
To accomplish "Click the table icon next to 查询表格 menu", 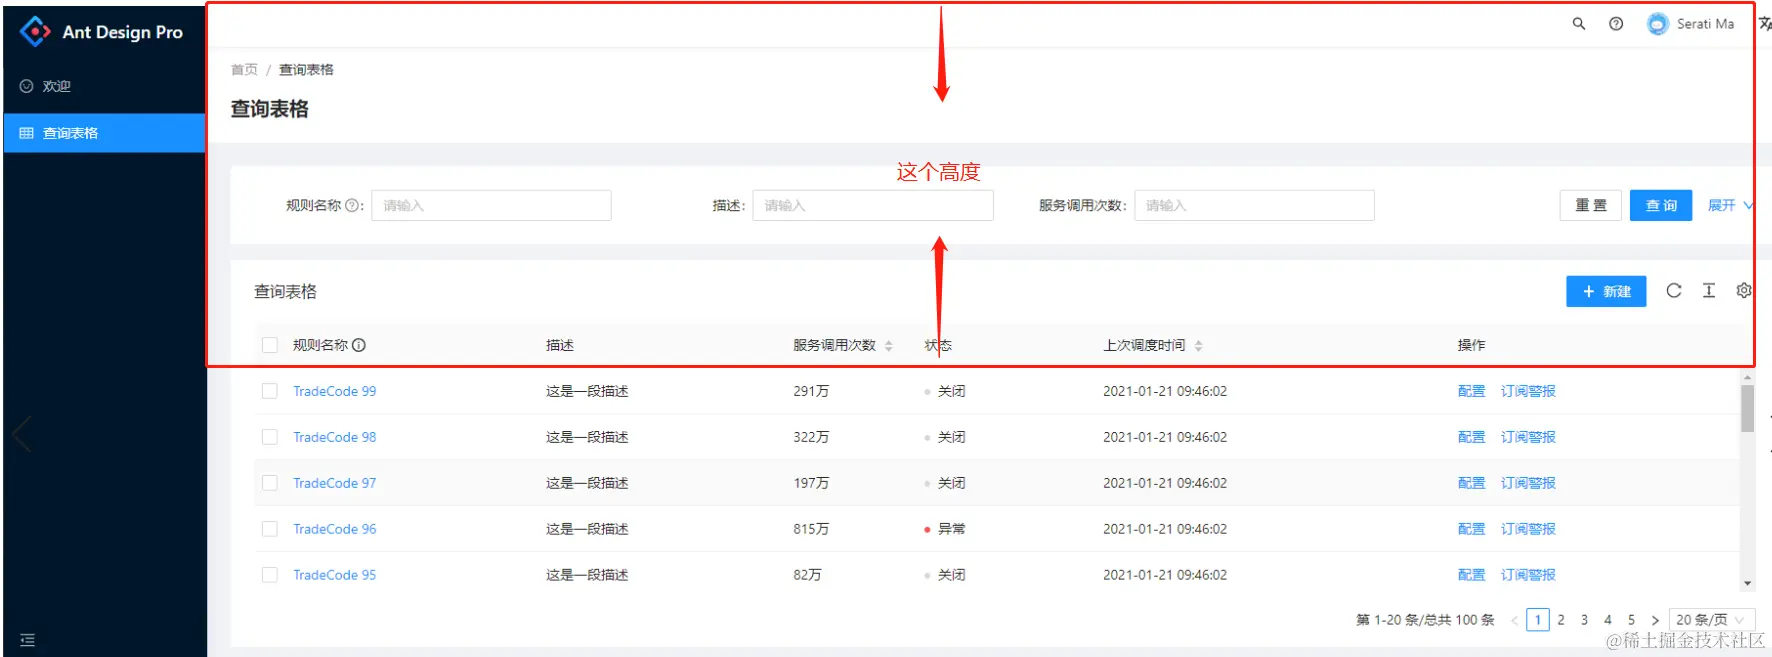I will [27, 133].
